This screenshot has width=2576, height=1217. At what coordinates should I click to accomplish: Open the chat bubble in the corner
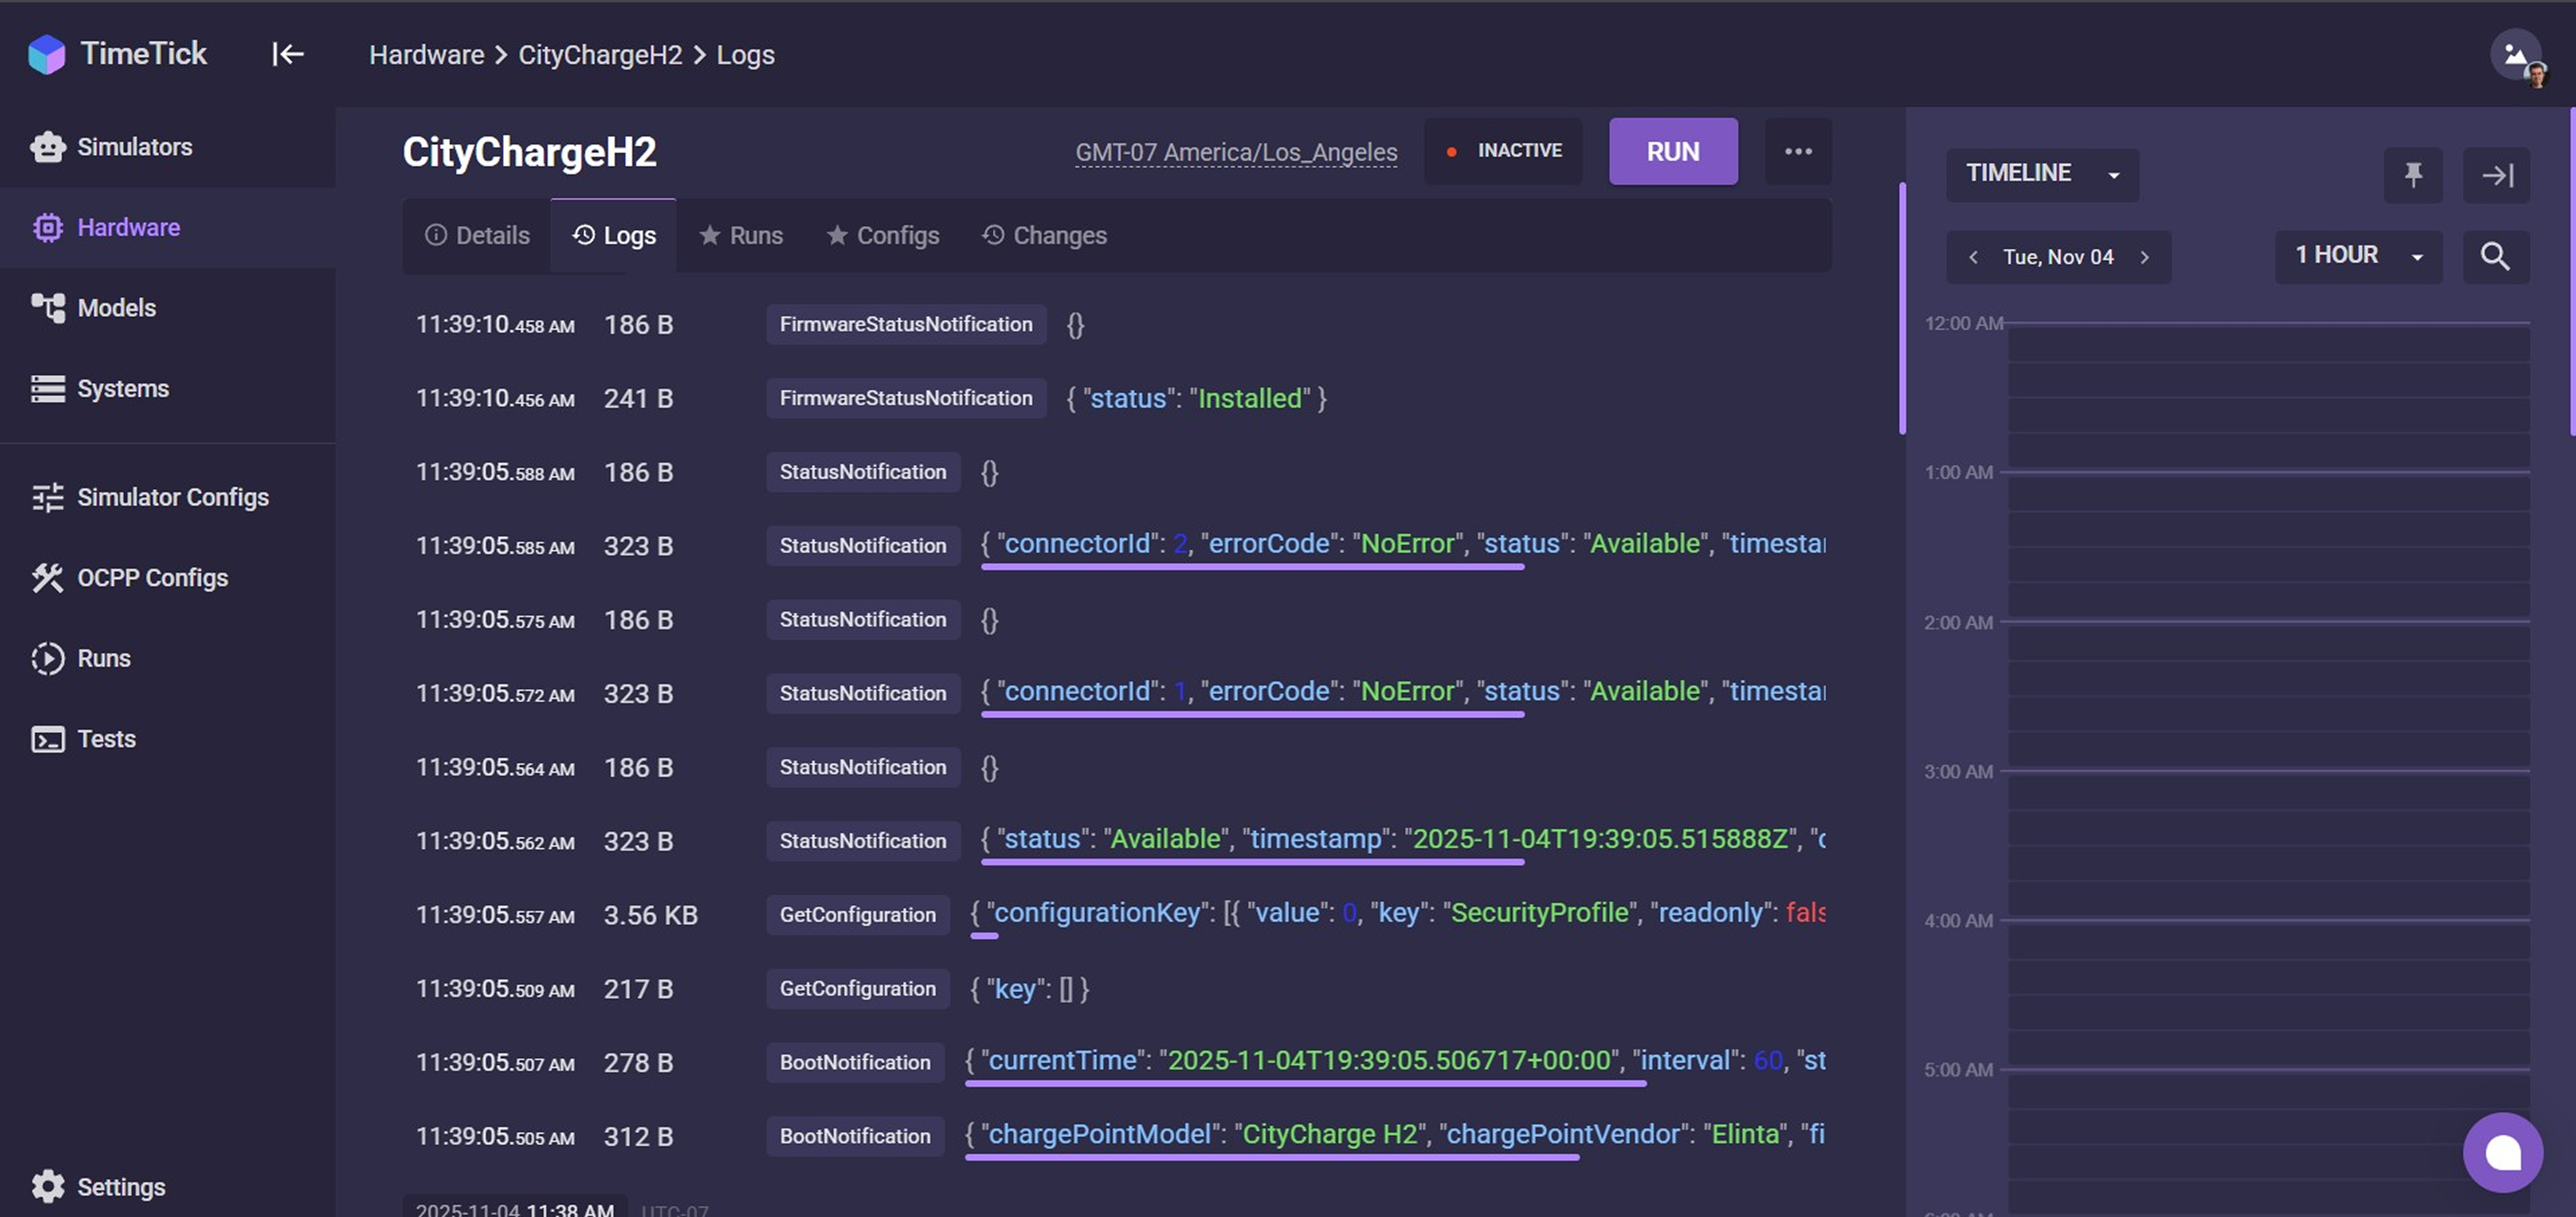(x=2503, y=1152)
